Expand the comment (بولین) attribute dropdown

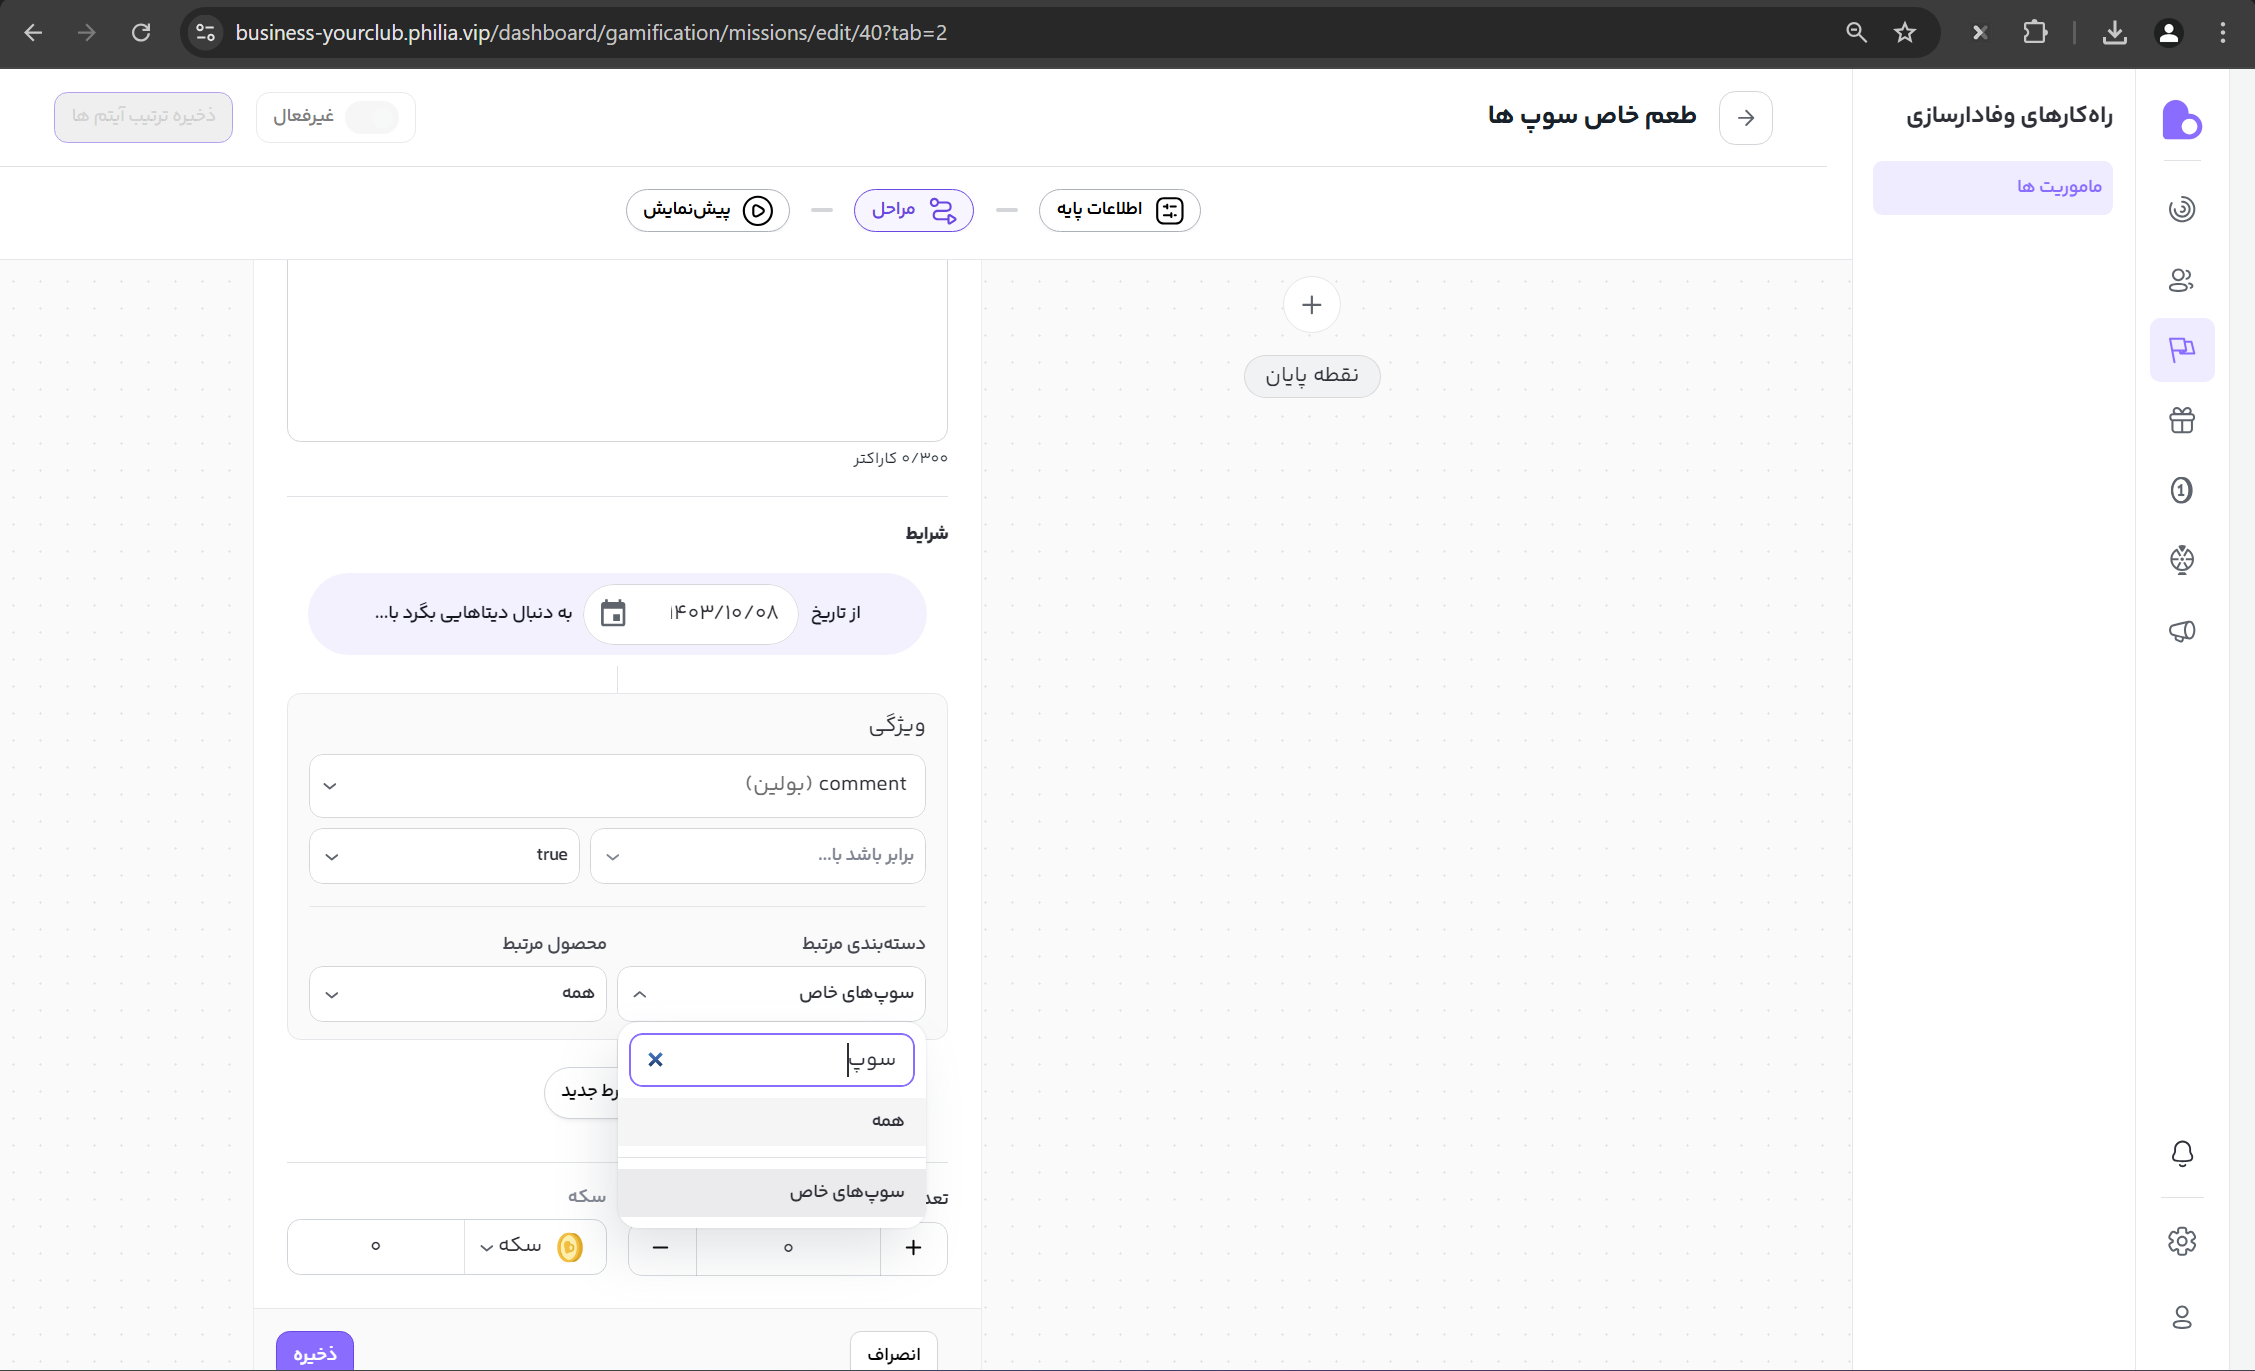617,785
